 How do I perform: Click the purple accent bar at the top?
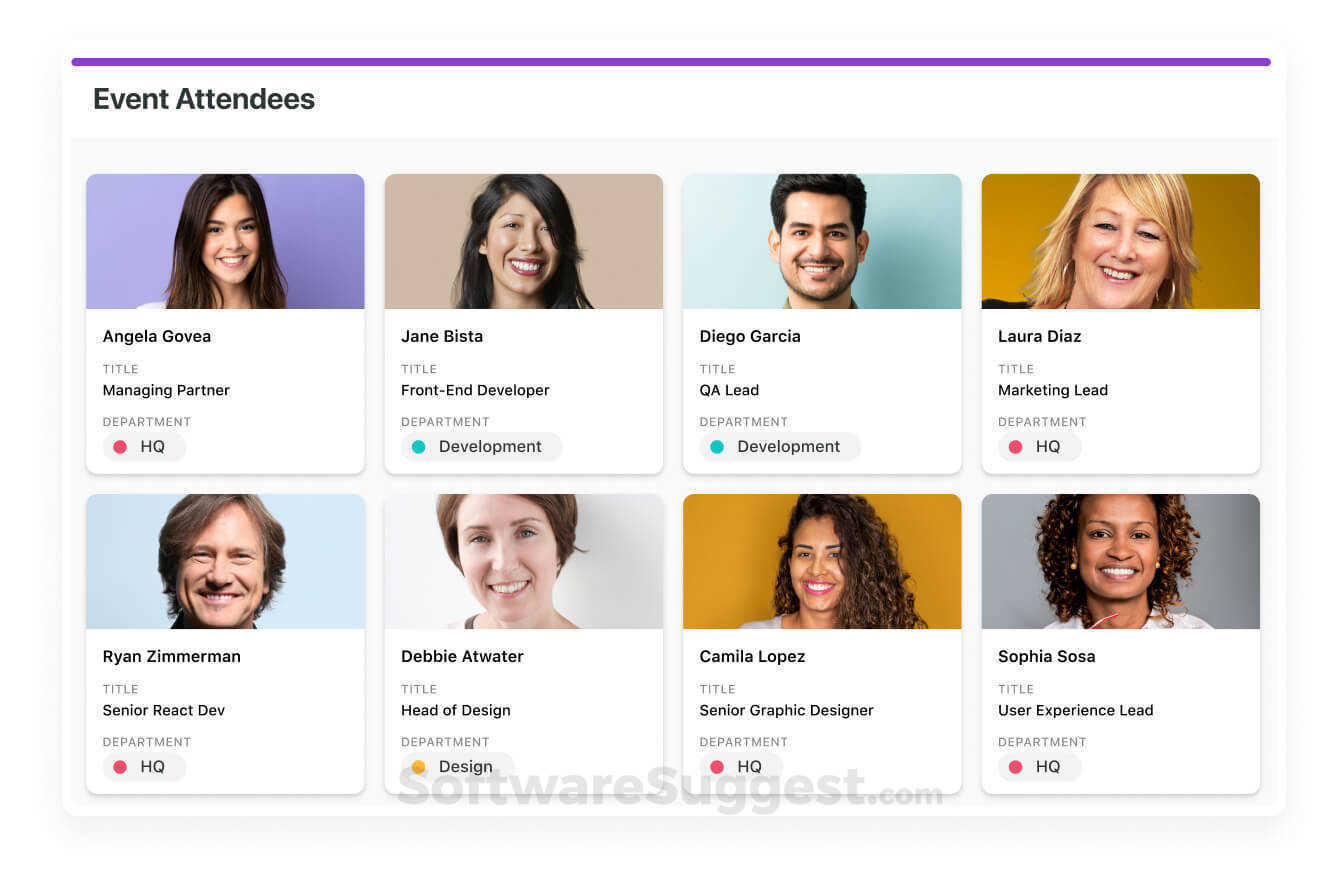[670, 60]
